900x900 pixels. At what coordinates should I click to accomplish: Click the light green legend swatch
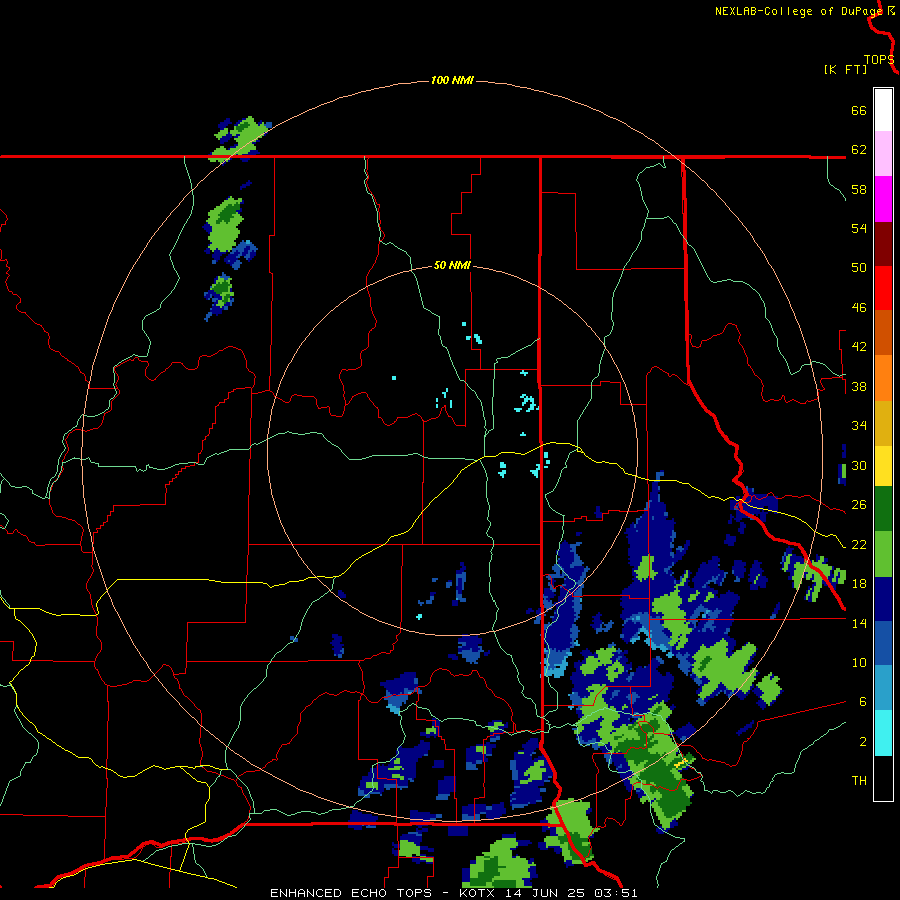click(x=883, y=554)
